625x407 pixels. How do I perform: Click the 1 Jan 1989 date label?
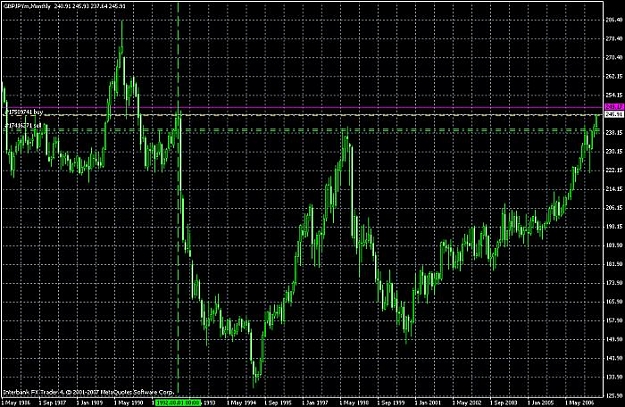click(91, 403)
